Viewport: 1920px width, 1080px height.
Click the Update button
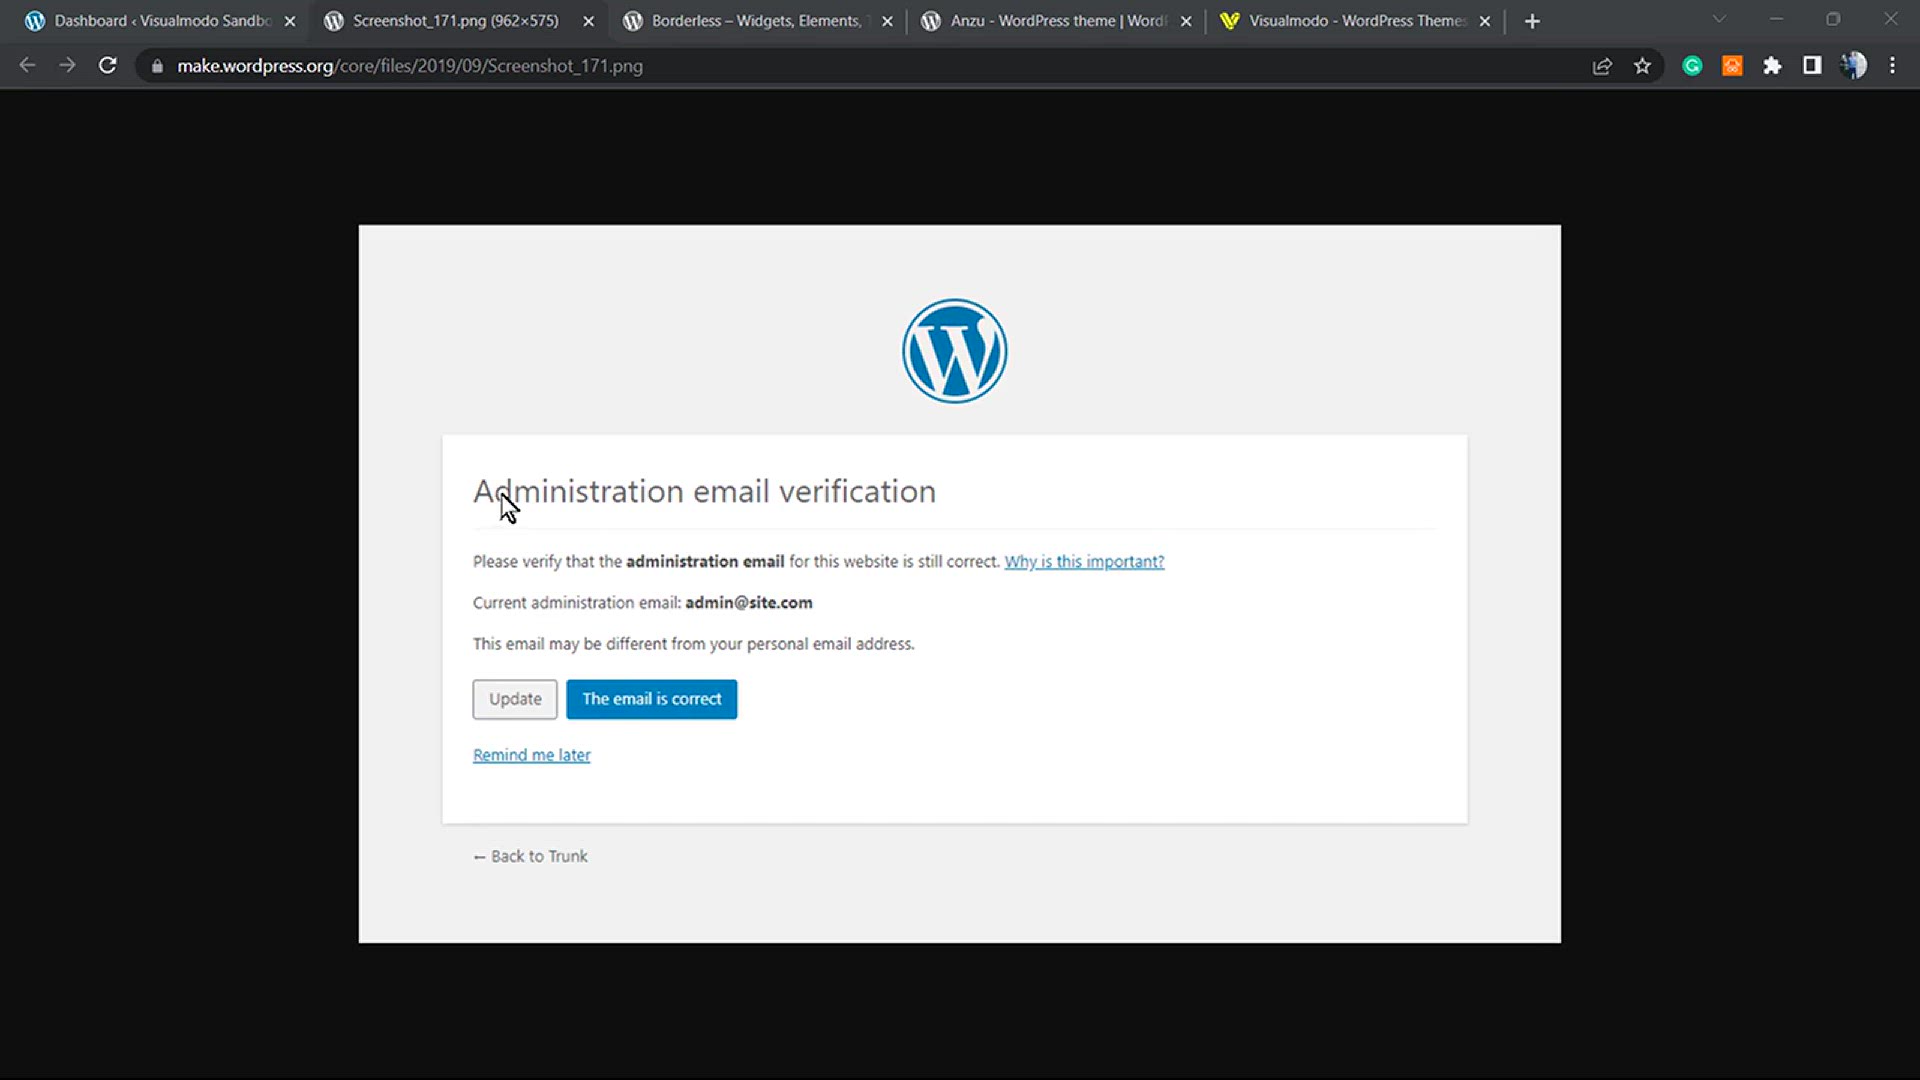(x=515, y=699)
